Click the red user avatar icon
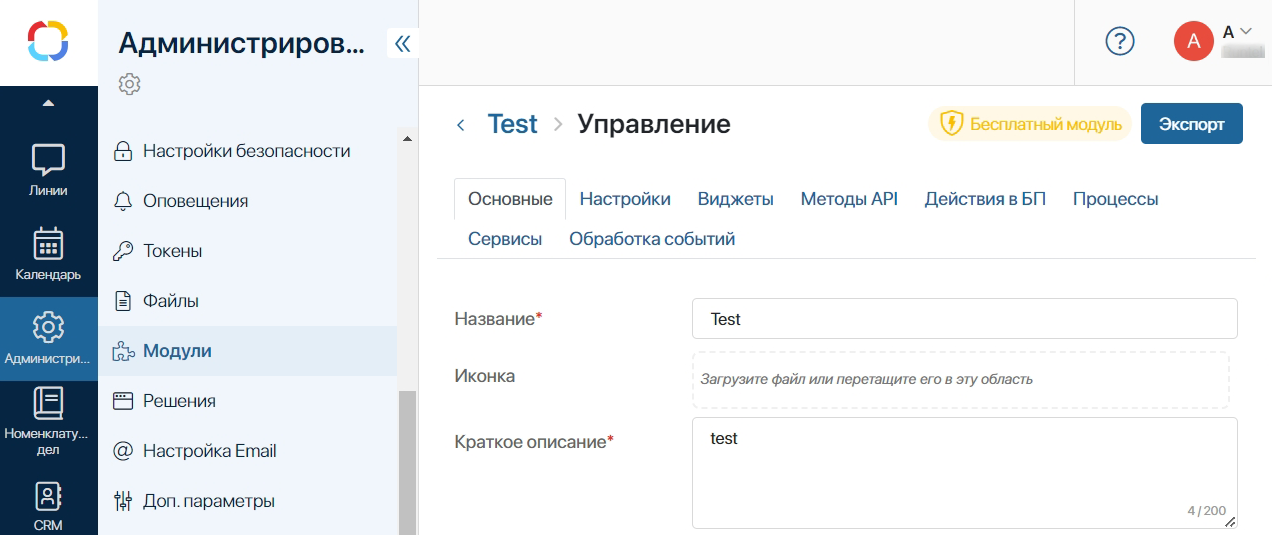The height and width of the screenshot is (535, 1272). (x=1193, y=41)
